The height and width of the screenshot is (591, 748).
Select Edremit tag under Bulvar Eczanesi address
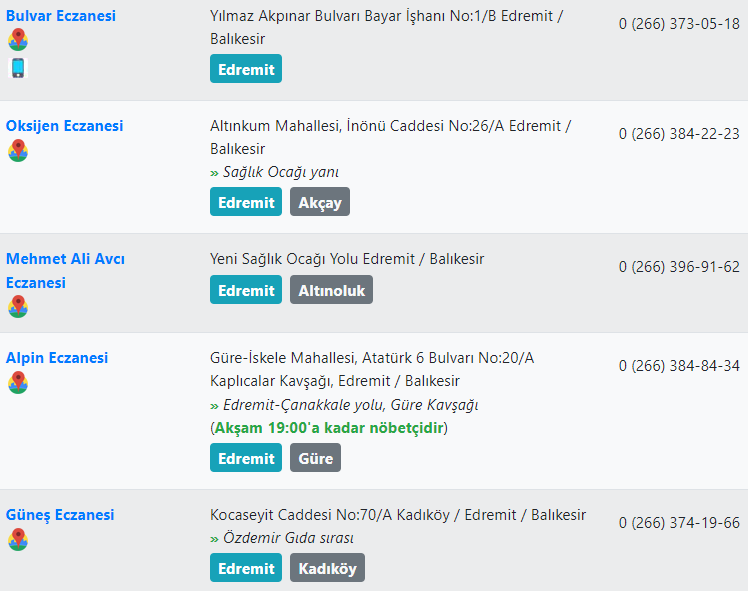246,69
